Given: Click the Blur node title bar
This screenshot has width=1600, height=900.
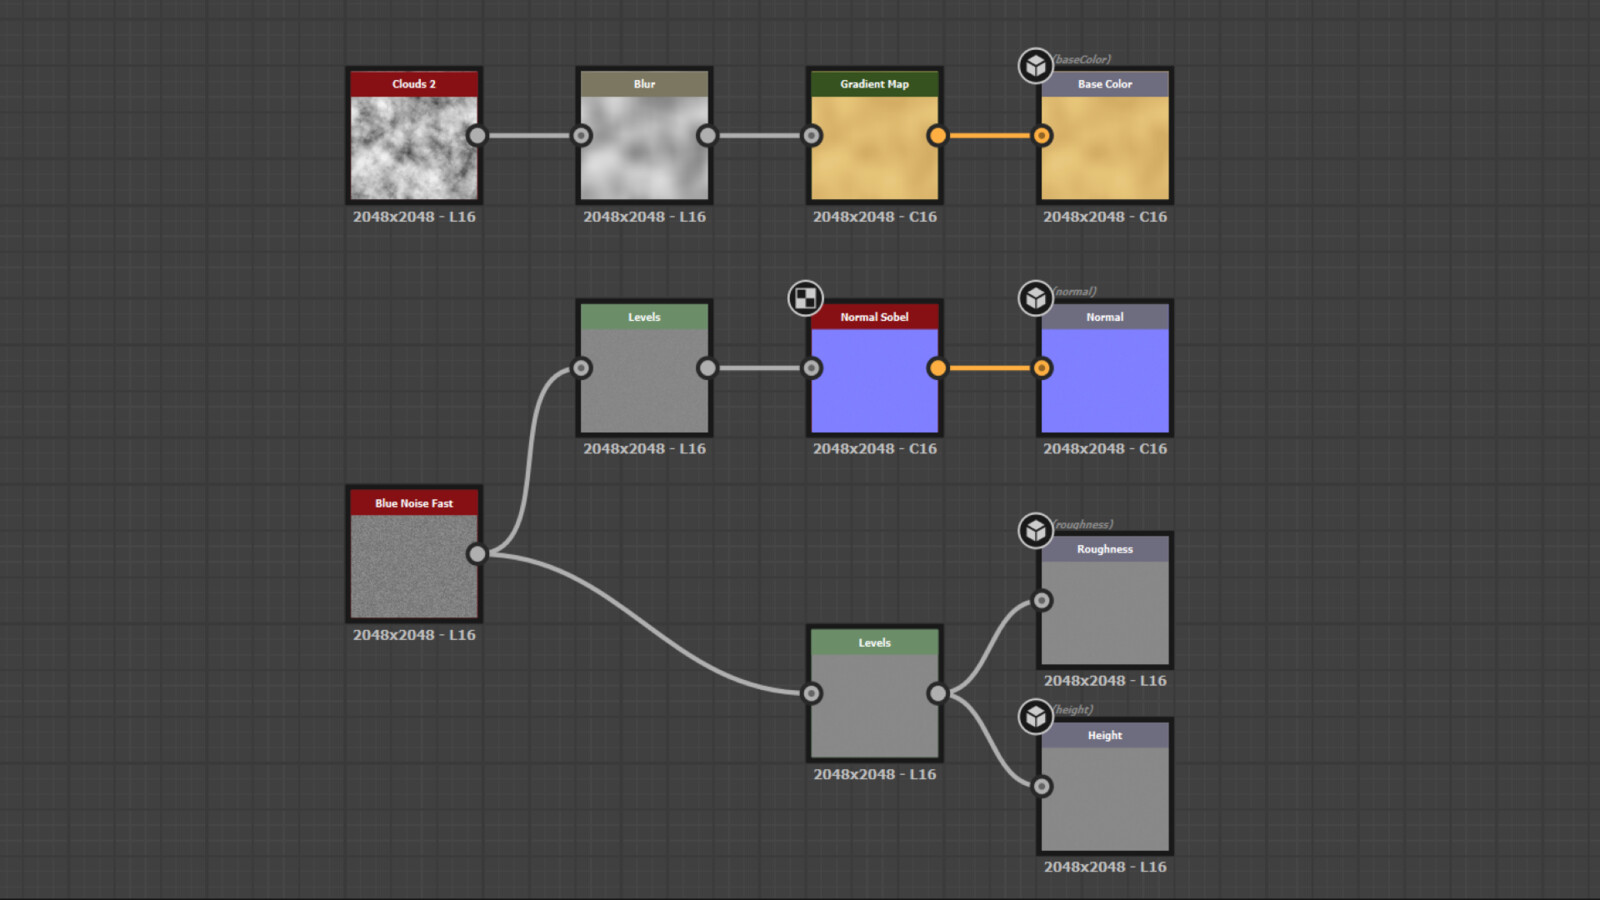Looking at the screenshot, I should [x=644, y=84].
